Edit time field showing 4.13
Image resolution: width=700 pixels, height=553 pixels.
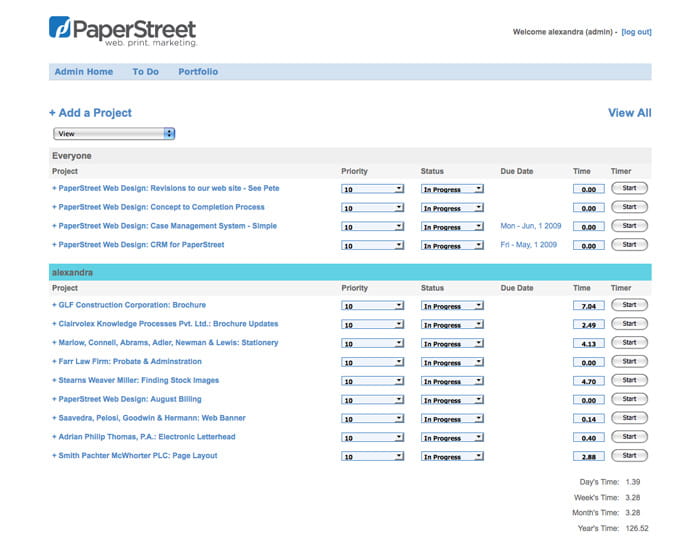tap(588, 343)
